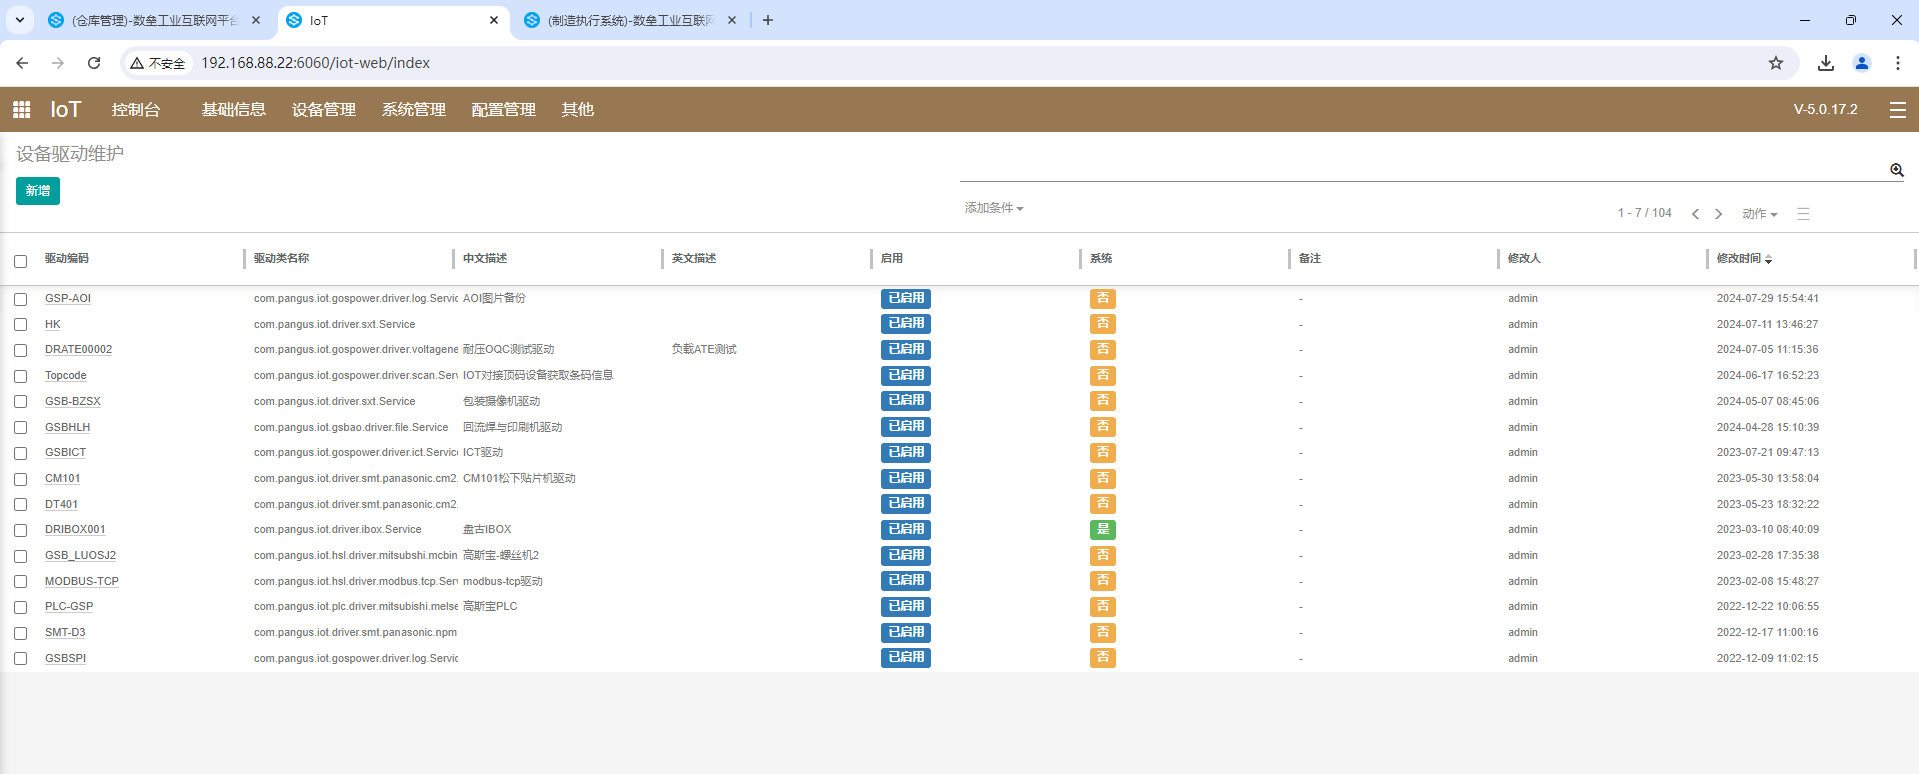Screen dimensions: 1919x774
Task: Open the MODBUS-TCP driver link
Action: 82,581
